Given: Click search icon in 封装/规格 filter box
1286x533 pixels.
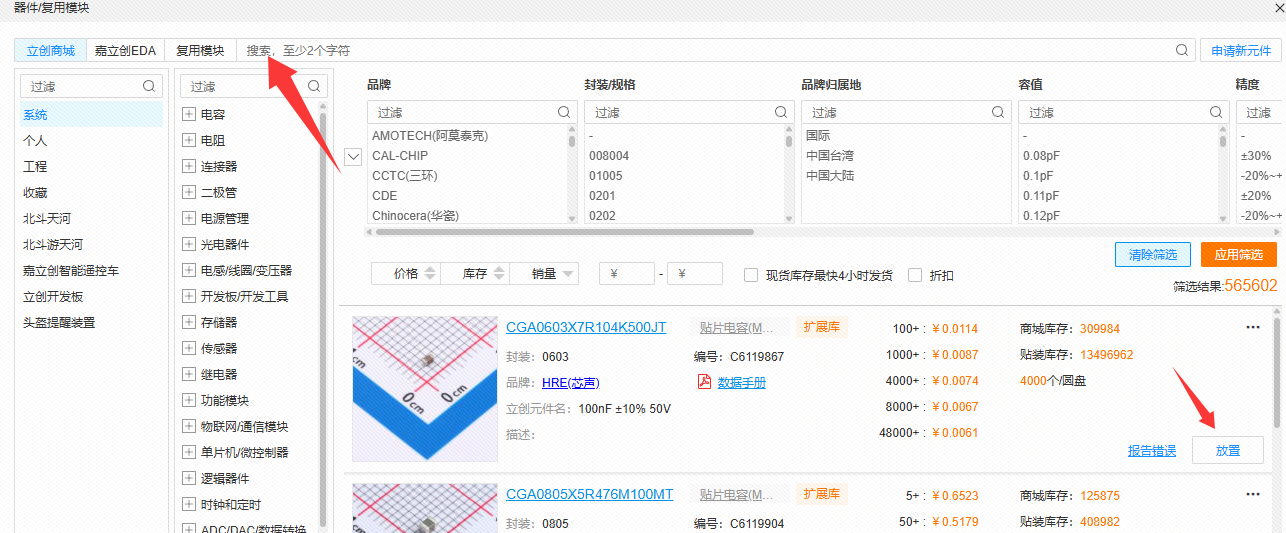Looking at the screenshot, I should point(781,113).
